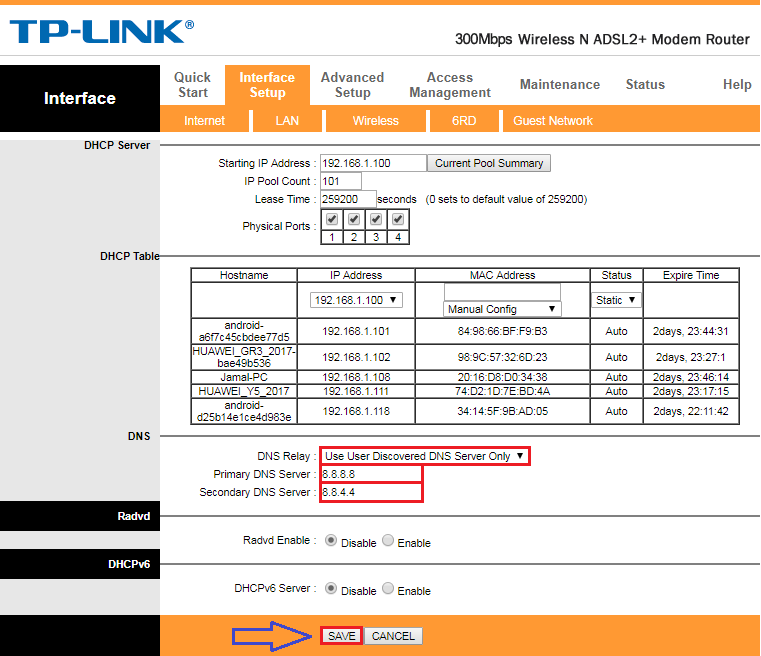Click the TP-LINK logo
This screenshot has height=656, width=761.
click(101, 32)
